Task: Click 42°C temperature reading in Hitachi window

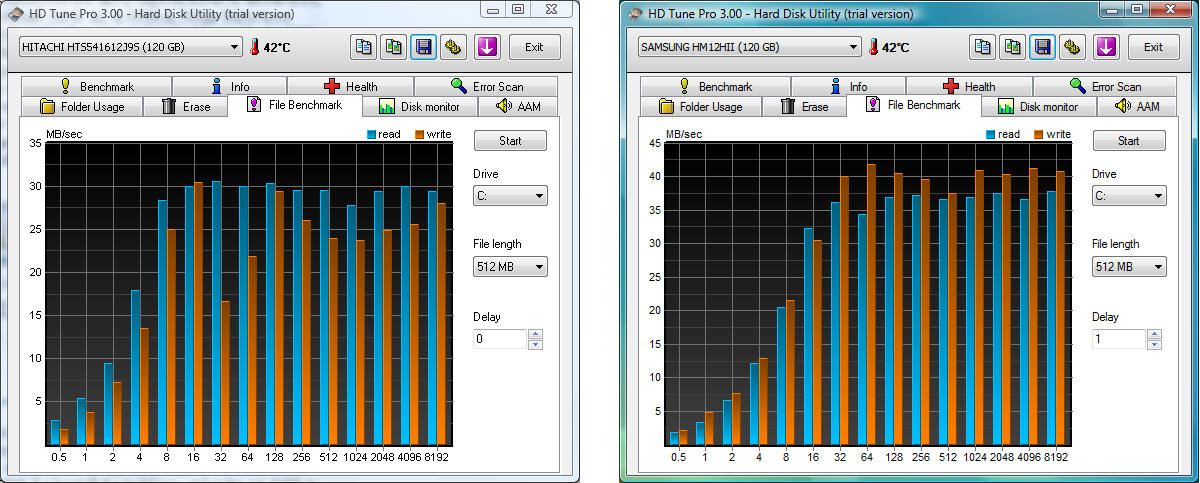Action: pos(278,47)
